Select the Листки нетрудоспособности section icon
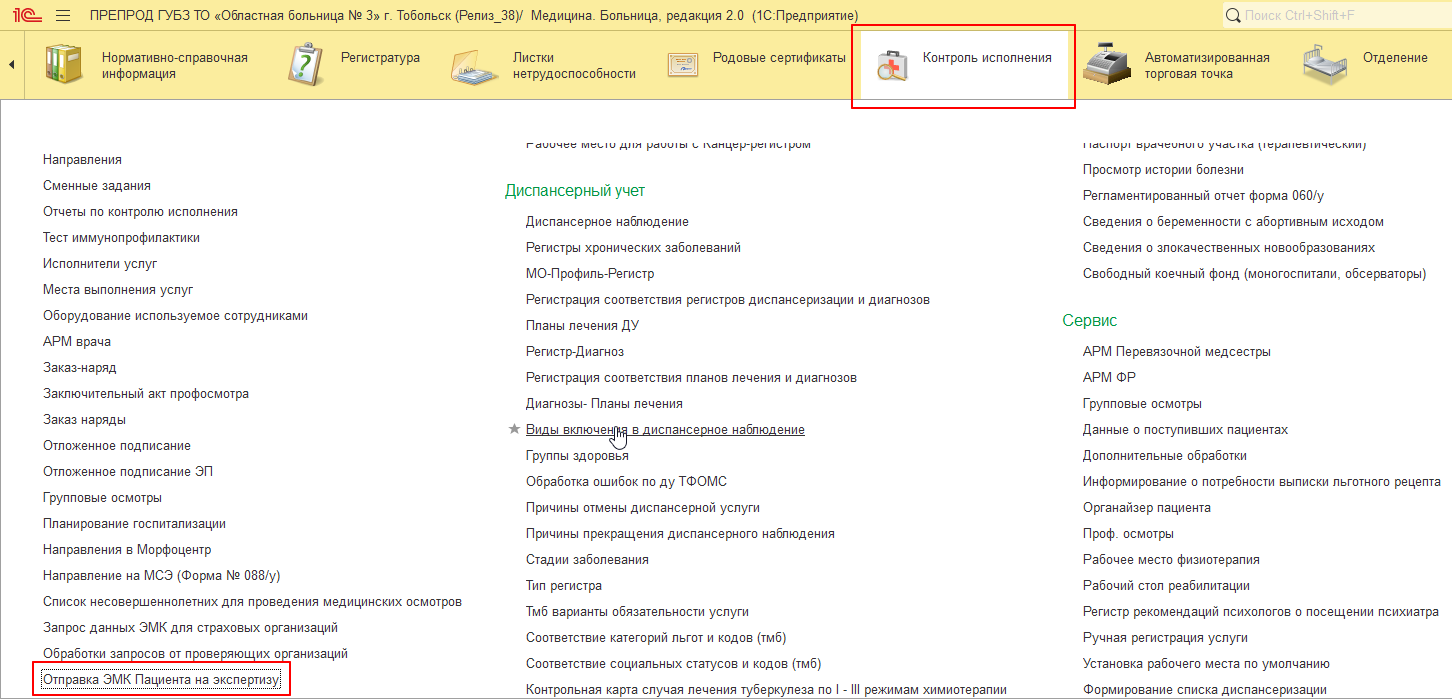 pos(474,66)
